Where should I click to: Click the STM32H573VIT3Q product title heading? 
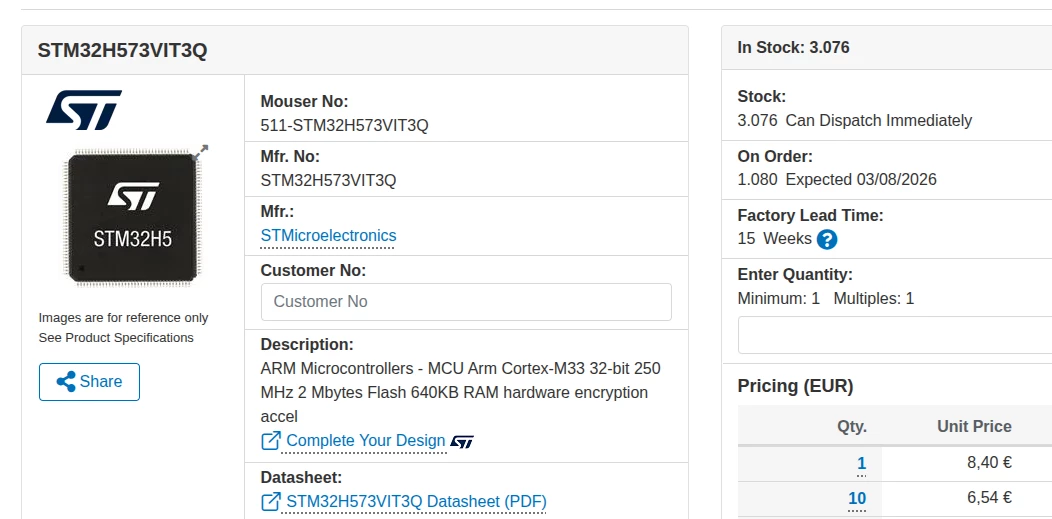(122, 51)
